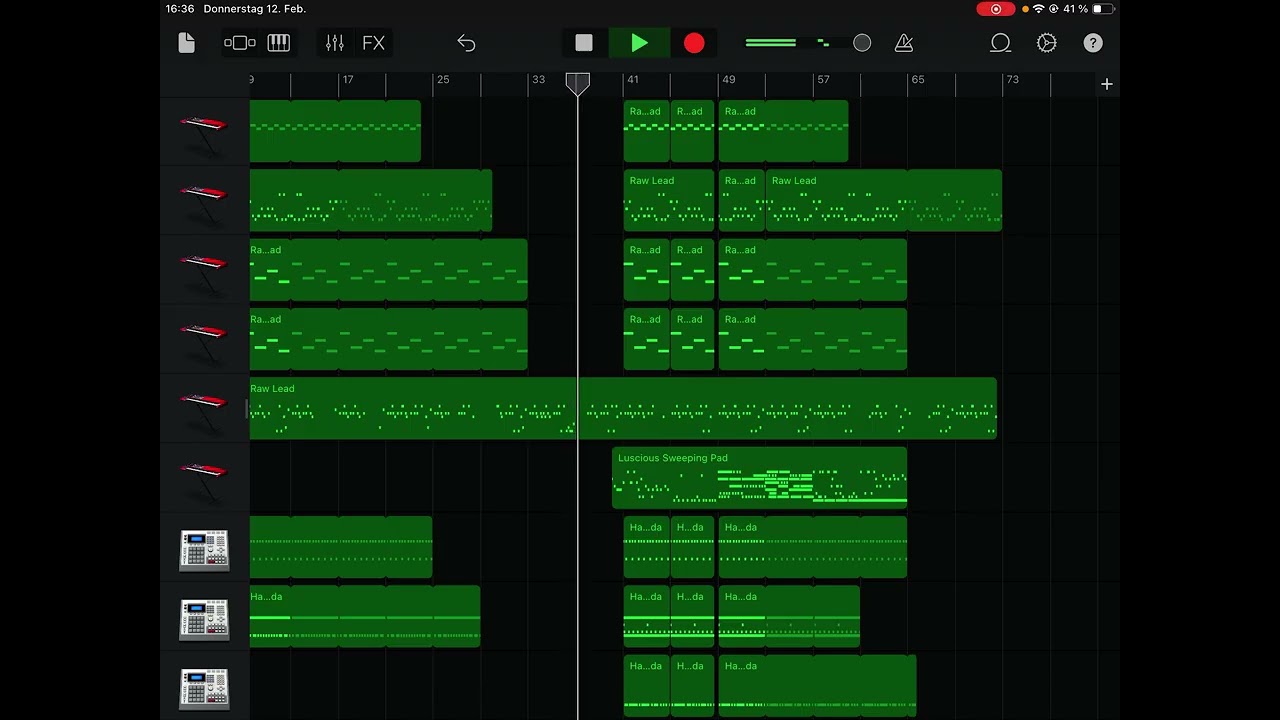Screen dimensions: 1280x720
Task: Toggle the metronome
Action: point(904,43)
